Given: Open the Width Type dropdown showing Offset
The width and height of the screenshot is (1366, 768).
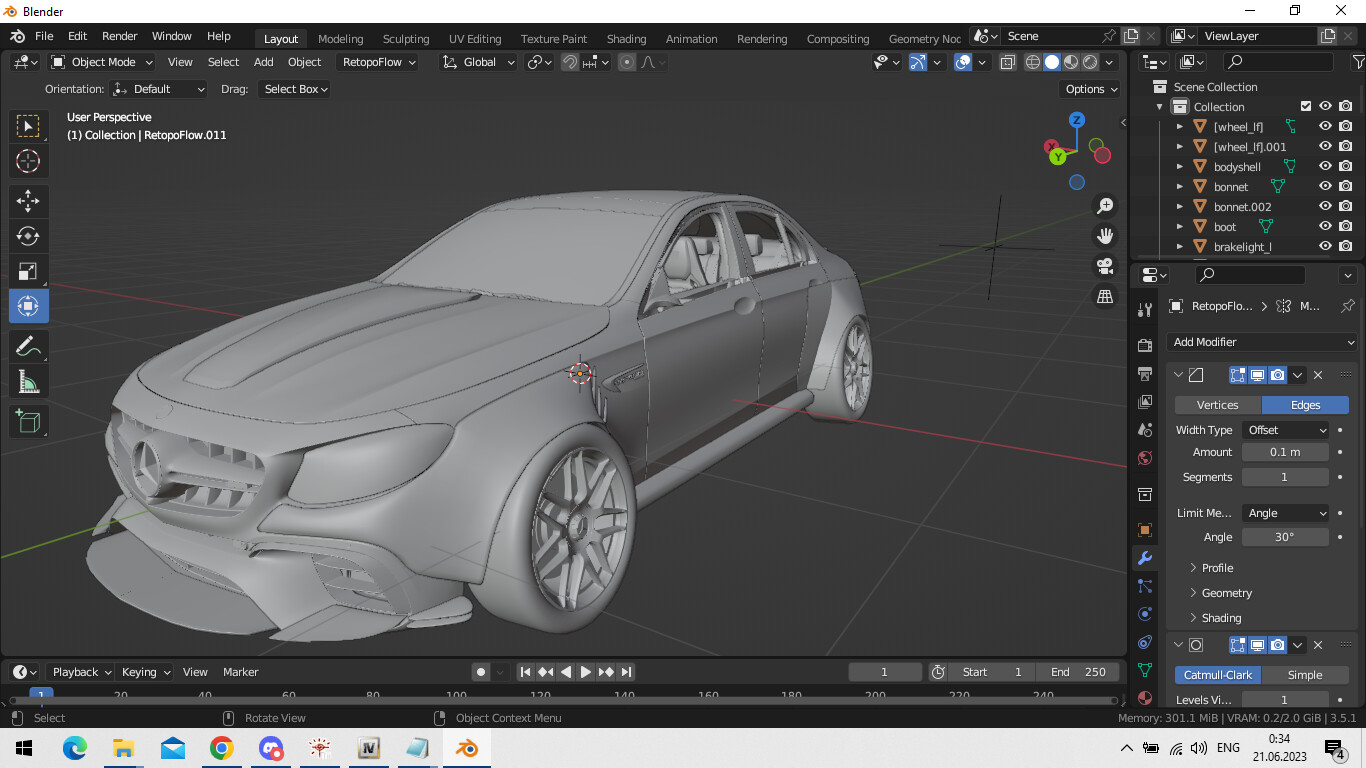Looking at the screenshot, I should (x=1285, y=429).
